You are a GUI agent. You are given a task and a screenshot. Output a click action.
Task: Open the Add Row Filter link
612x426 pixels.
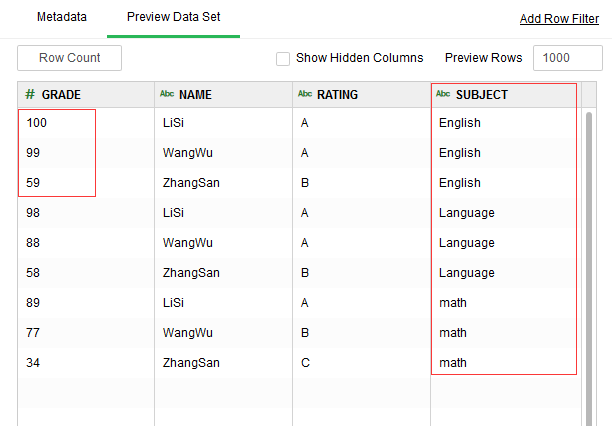coord(559,19)
